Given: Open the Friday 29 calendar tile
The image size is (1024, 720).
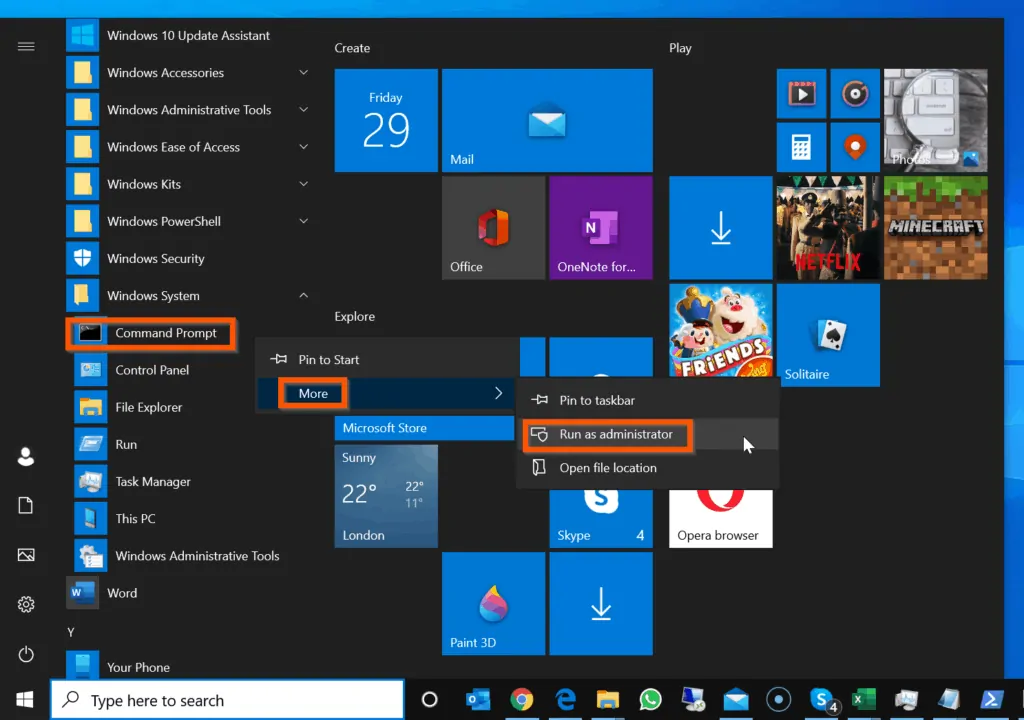Looking at the screenshot, I should point(386,120).
